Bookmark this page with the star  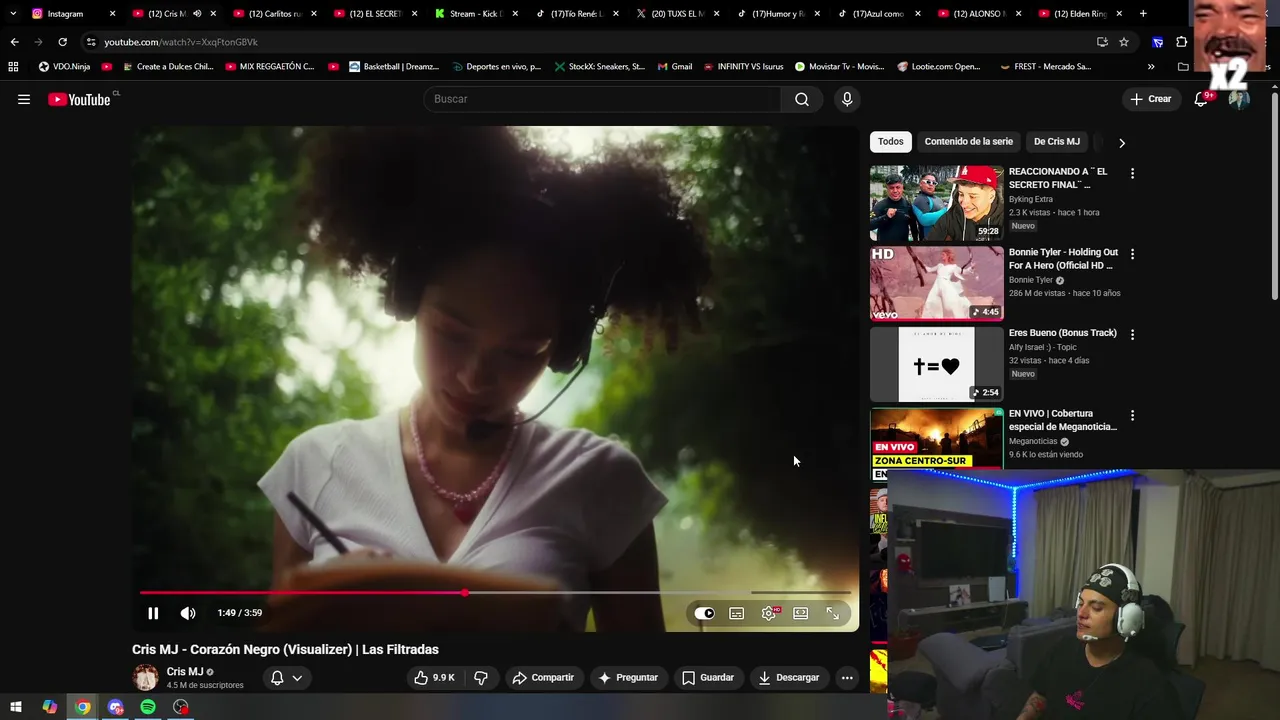point(1124,42)
